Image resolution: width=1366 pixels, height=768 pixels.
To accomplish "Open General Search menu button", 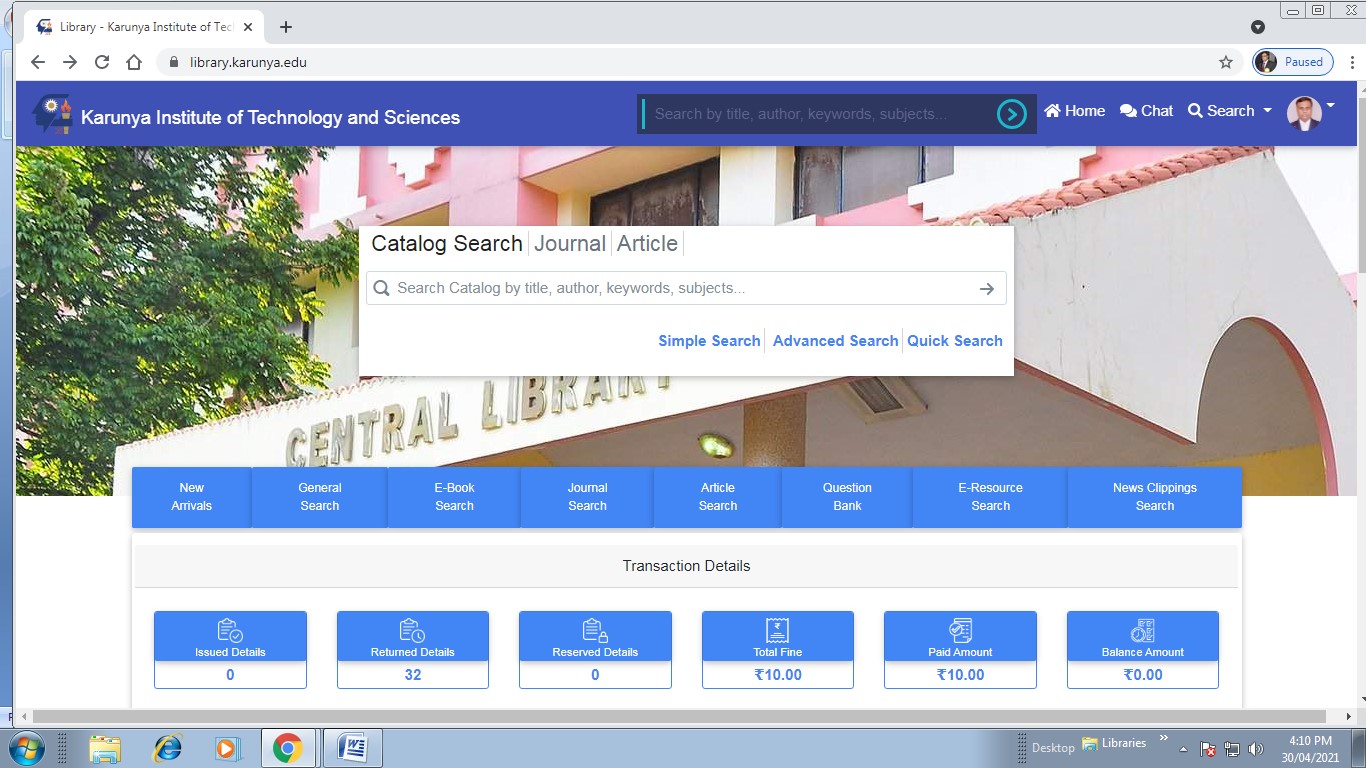I will pyautogui.click(x=320, y=497).
